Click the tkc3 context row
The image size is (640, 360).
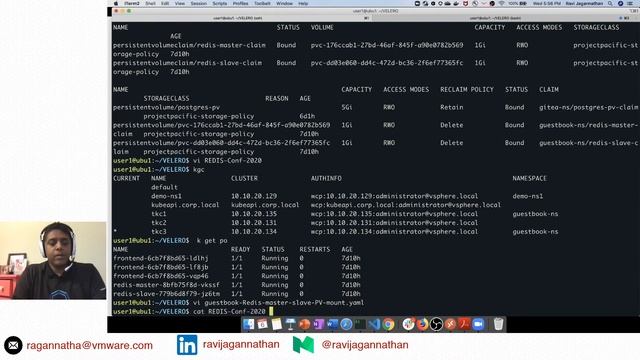click(336, 232)
